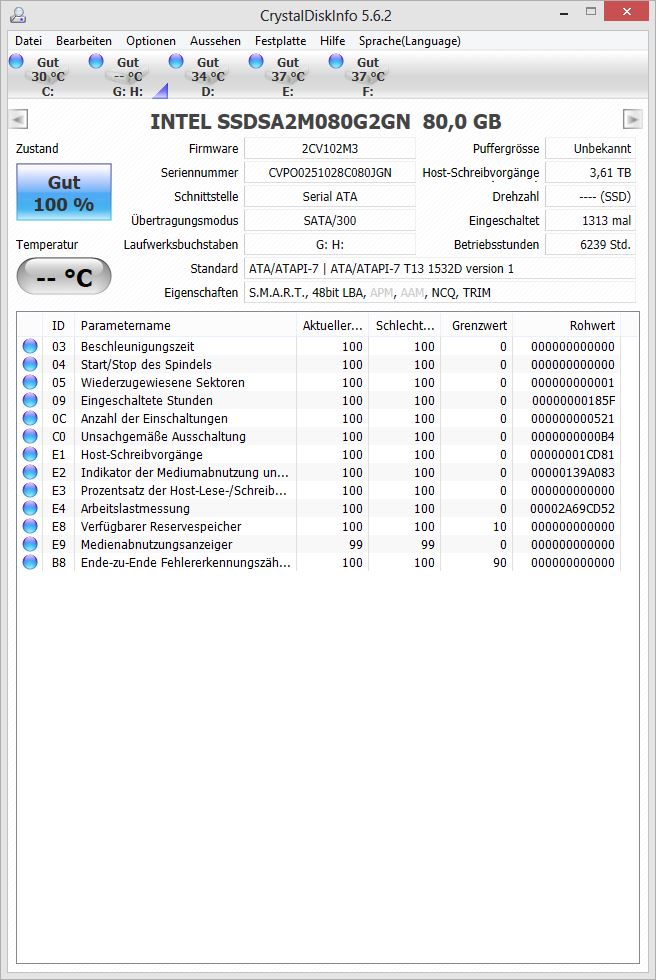
Task: Go to next disk with right arrow
Action: click(x=632, y=119)
